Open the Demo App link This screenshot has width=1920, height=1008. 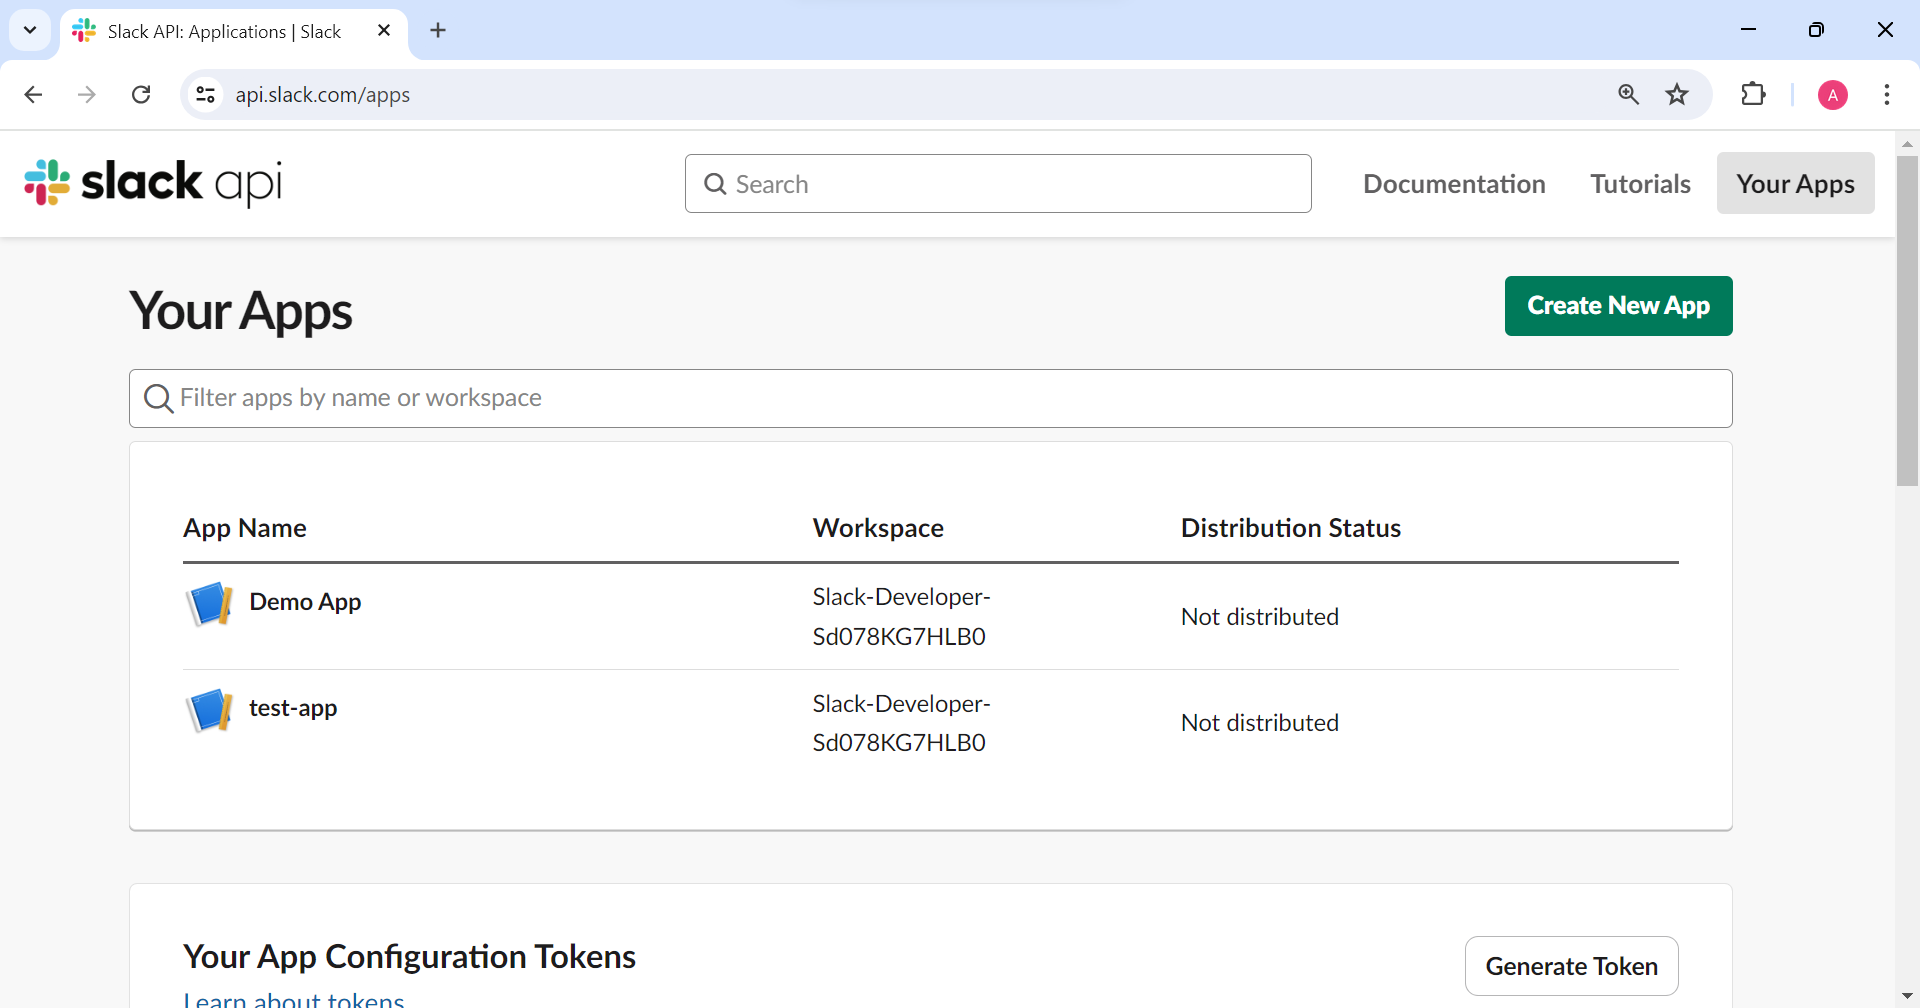305,602
